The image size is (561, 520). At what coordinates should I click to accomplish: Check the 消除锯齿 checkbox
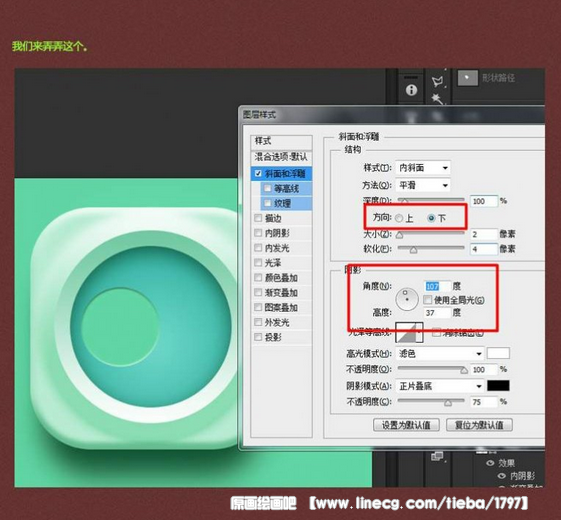tap(436, 332)
